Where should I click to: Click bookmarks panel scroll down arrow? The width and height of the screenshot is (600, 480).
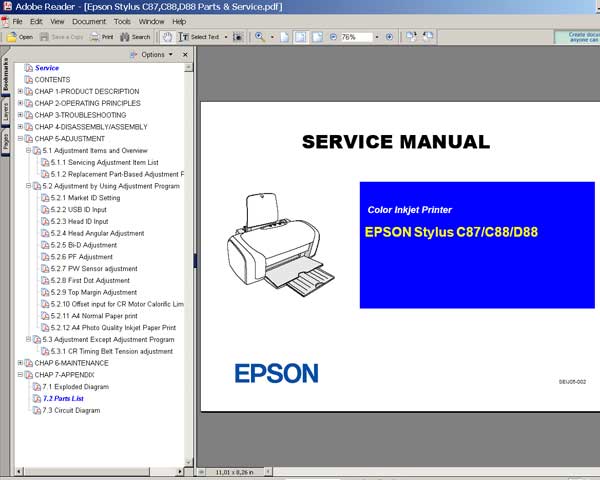[x=188, y=462]
